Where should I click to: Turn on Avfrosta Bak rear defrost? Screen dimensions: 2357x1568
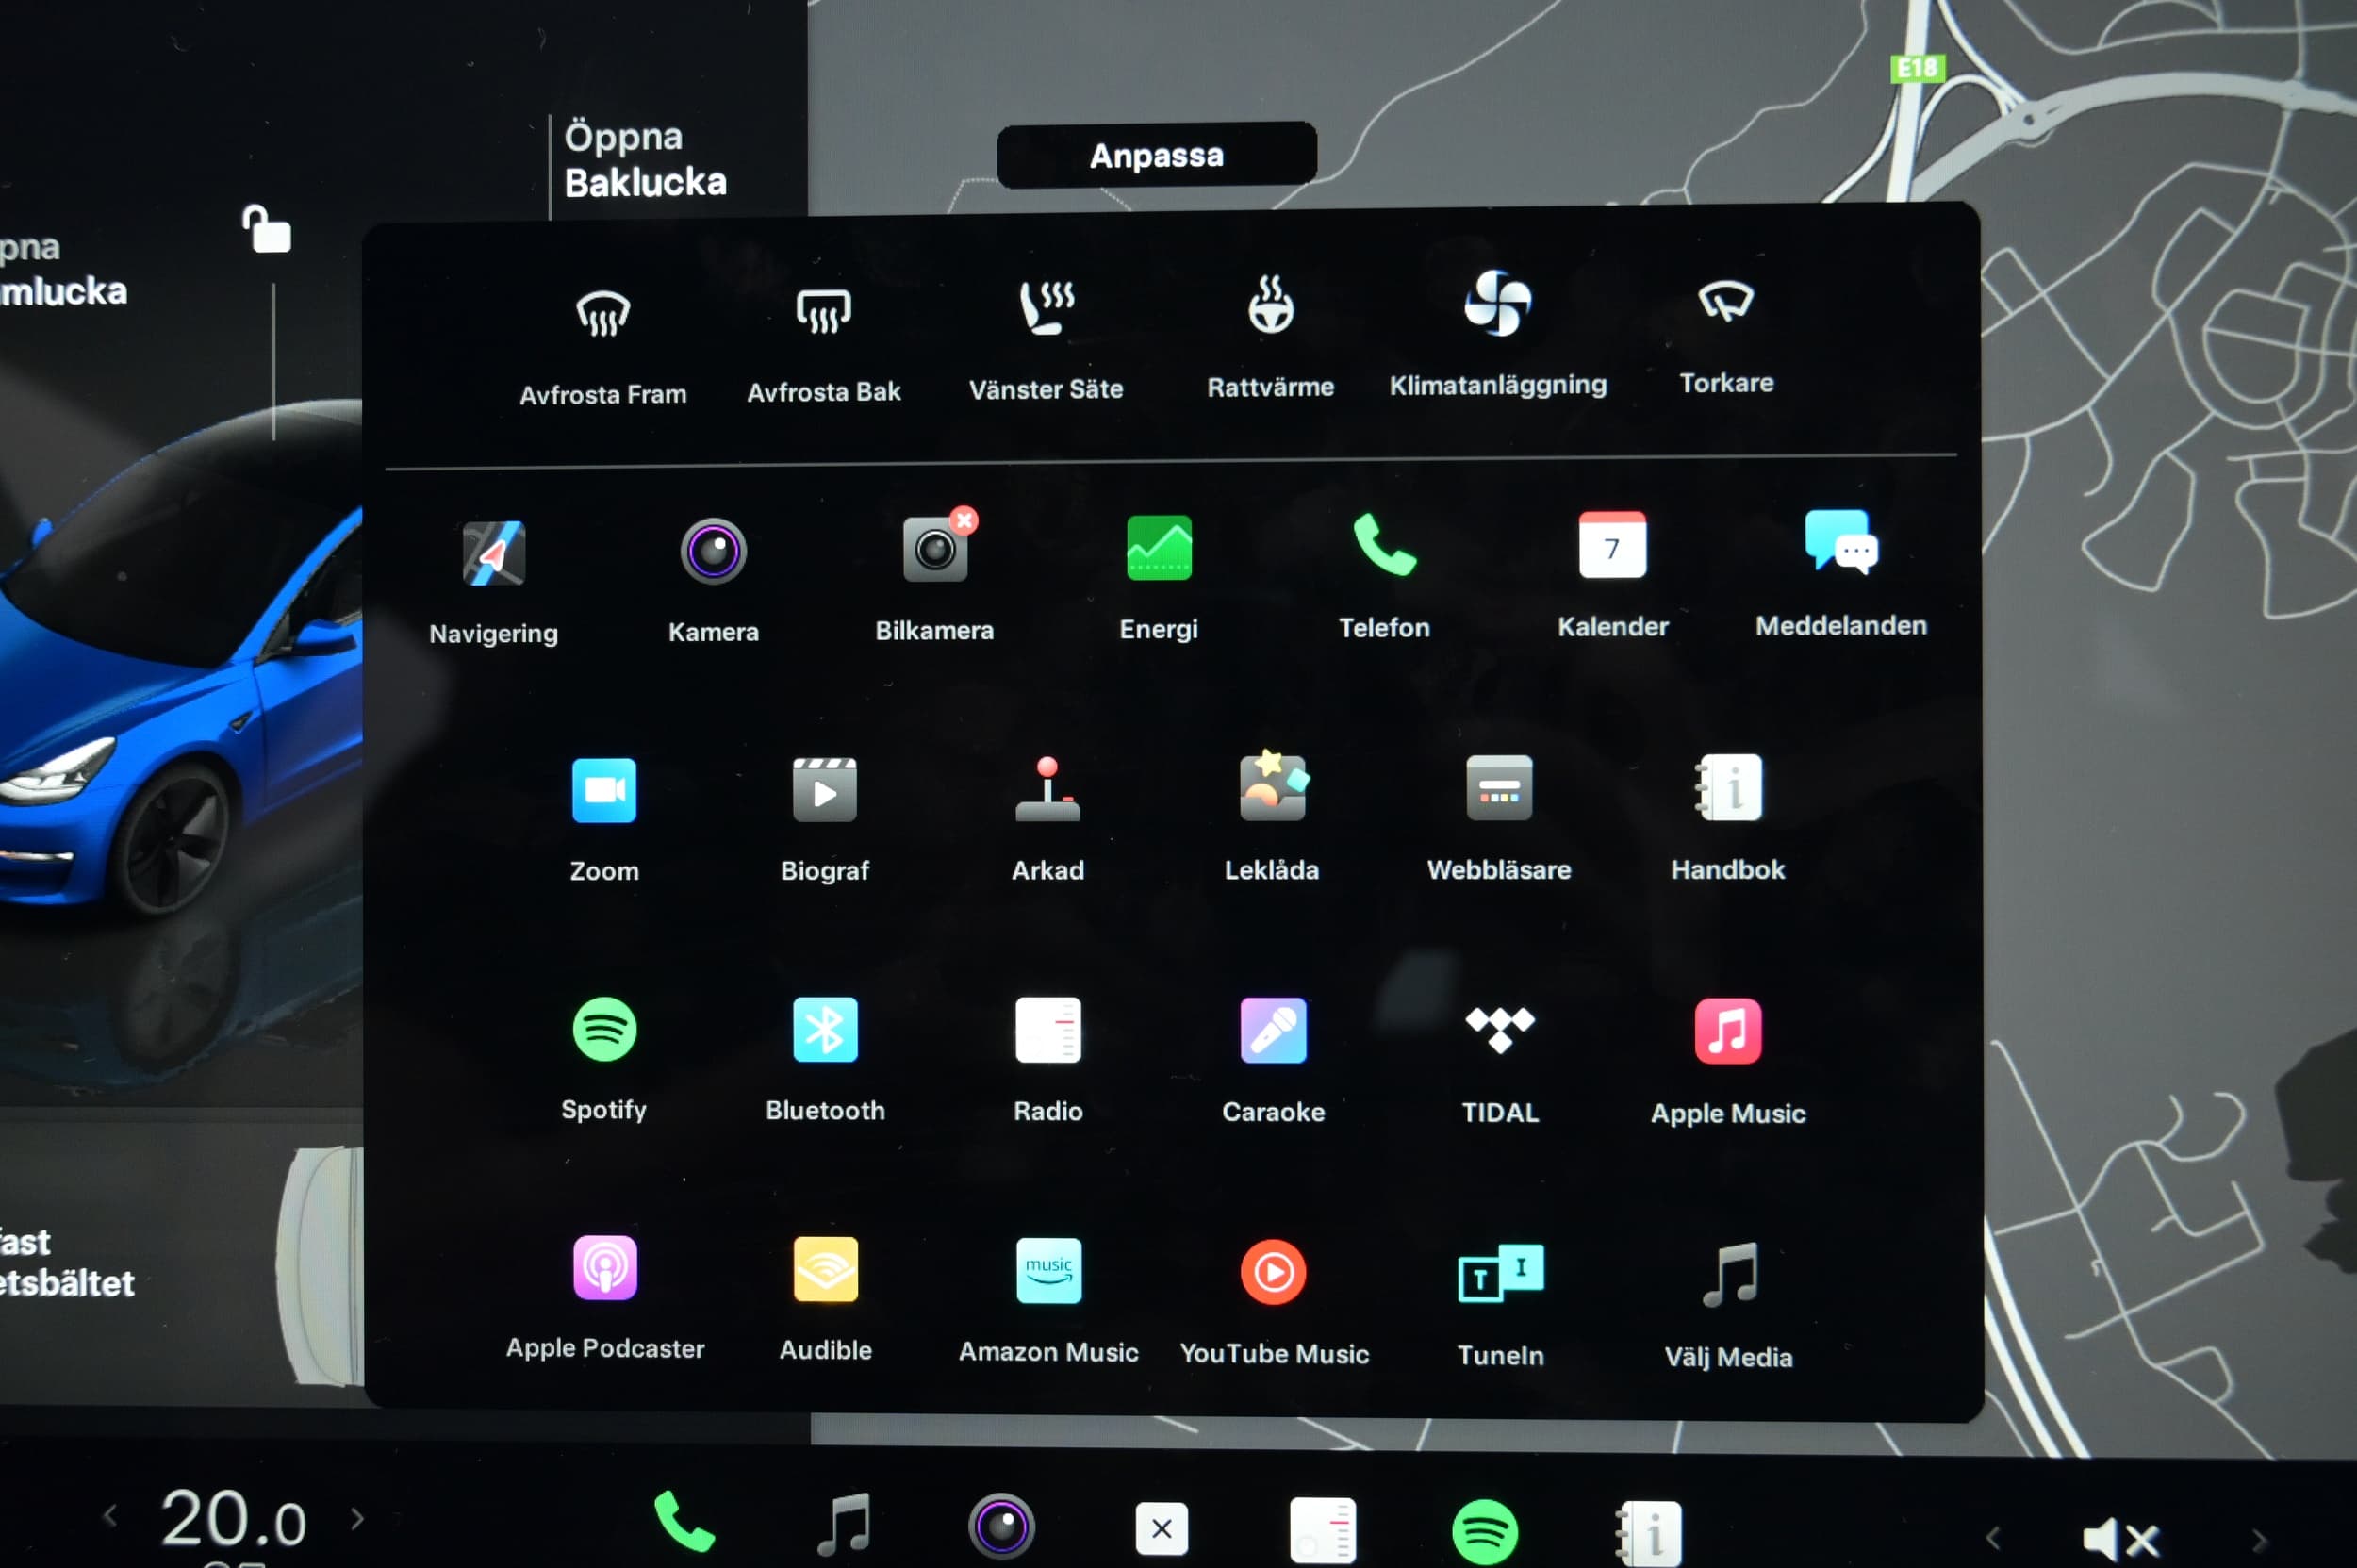click(x=823, y=344)
